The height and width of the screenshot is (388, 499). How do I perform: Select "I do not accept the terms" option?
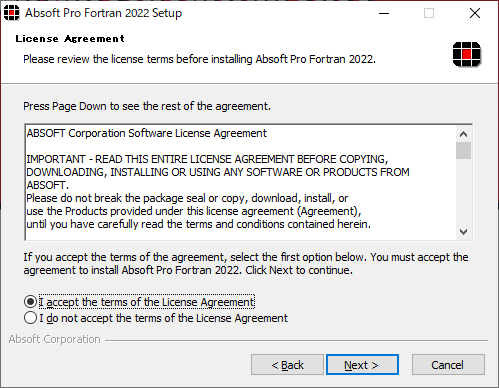coord(156,318)
